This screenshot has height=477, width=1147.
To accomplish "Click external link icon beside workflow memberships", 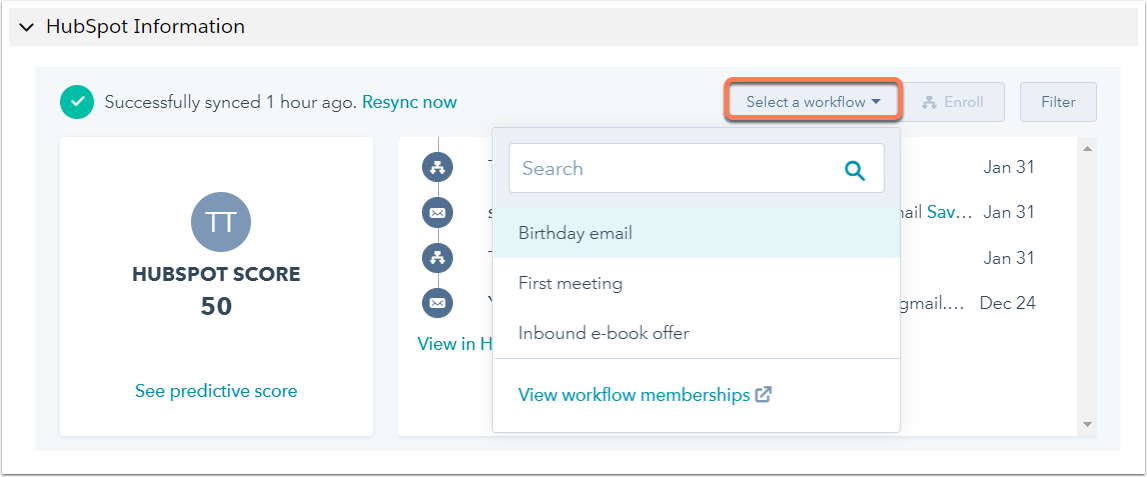I will [x=763, y=394].
